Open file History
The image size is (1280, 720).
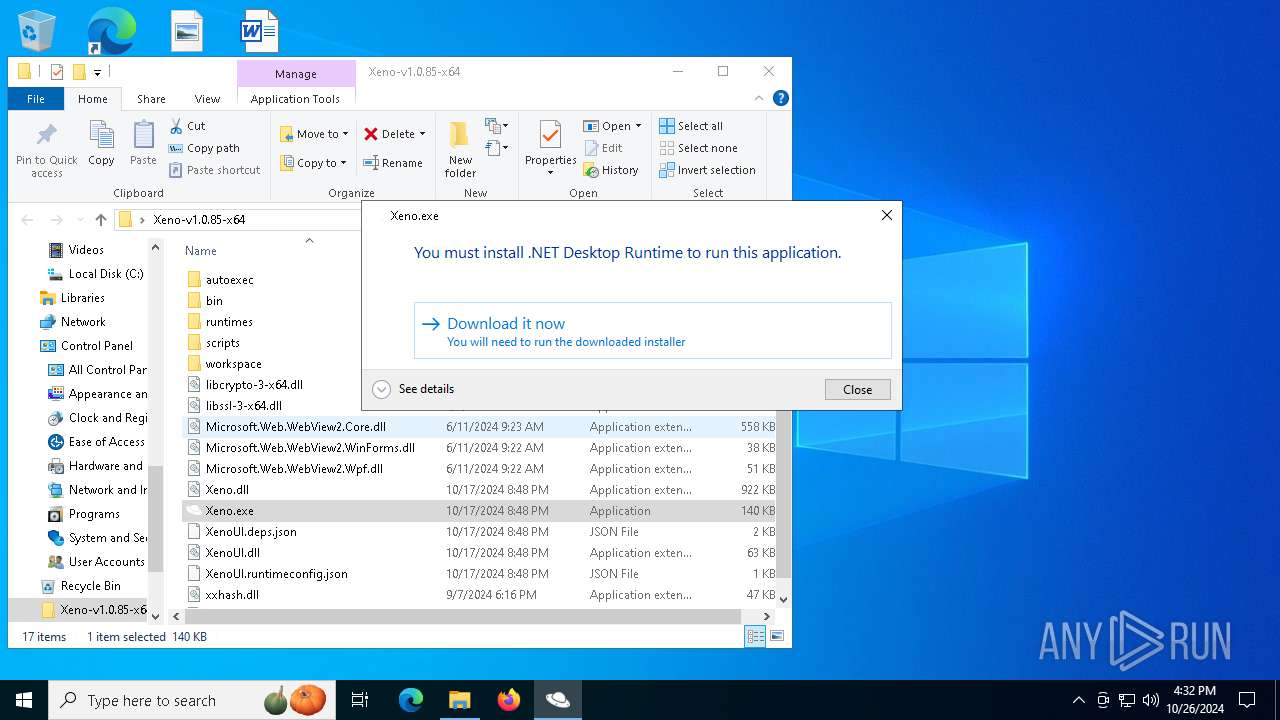pos(611,170)
